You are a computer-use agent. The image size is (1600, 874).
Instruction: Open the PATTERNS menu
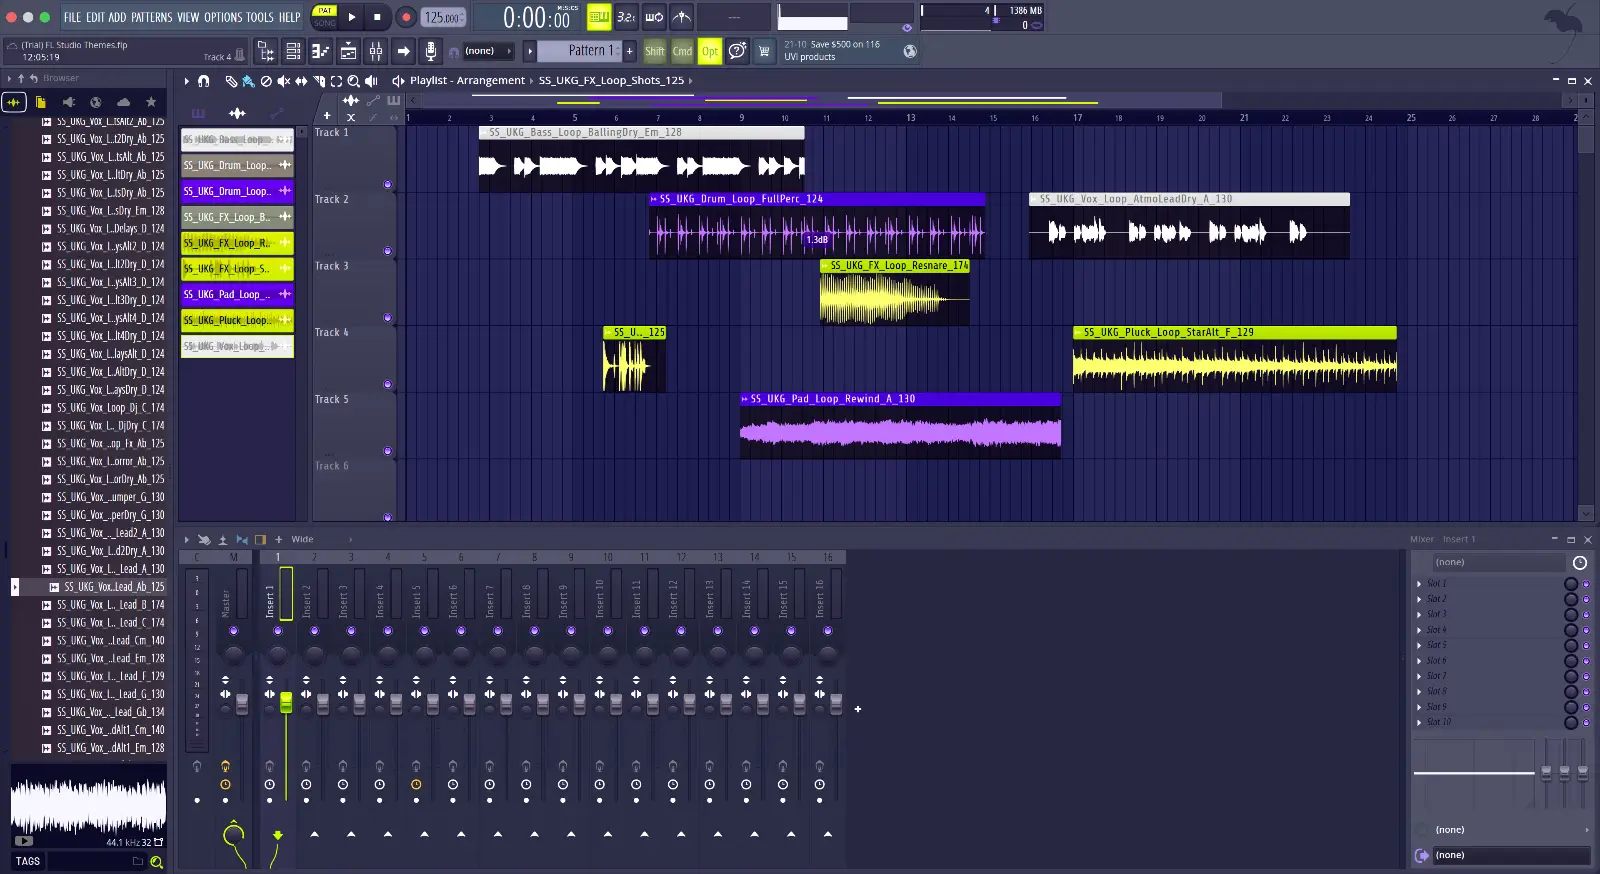coord(151,17)
